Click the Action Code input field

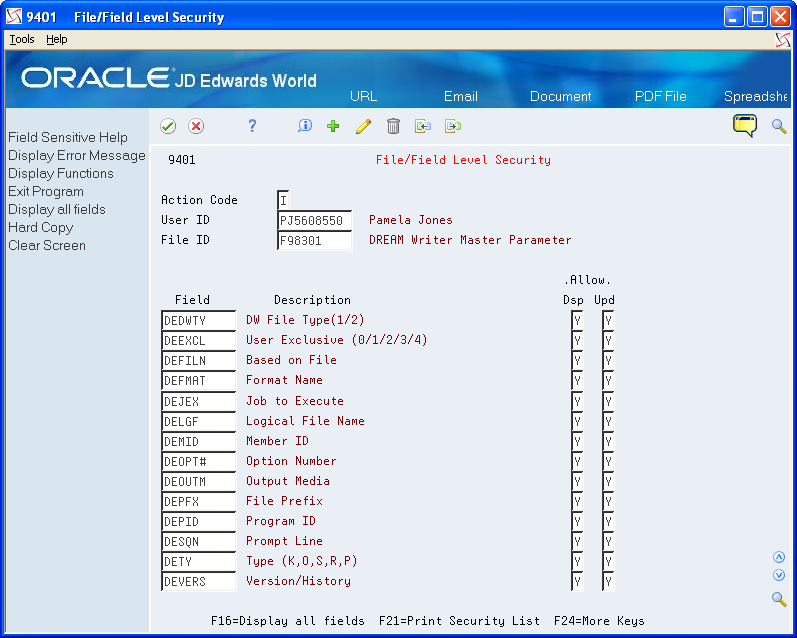[284, 200]
